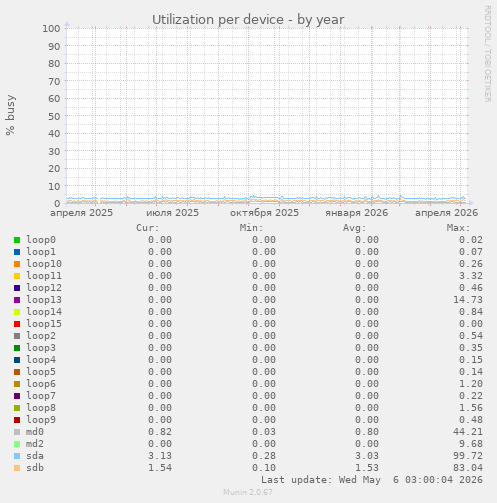
Task: Click the loop1 blue color swatch
Action: (x=17, y=252)
